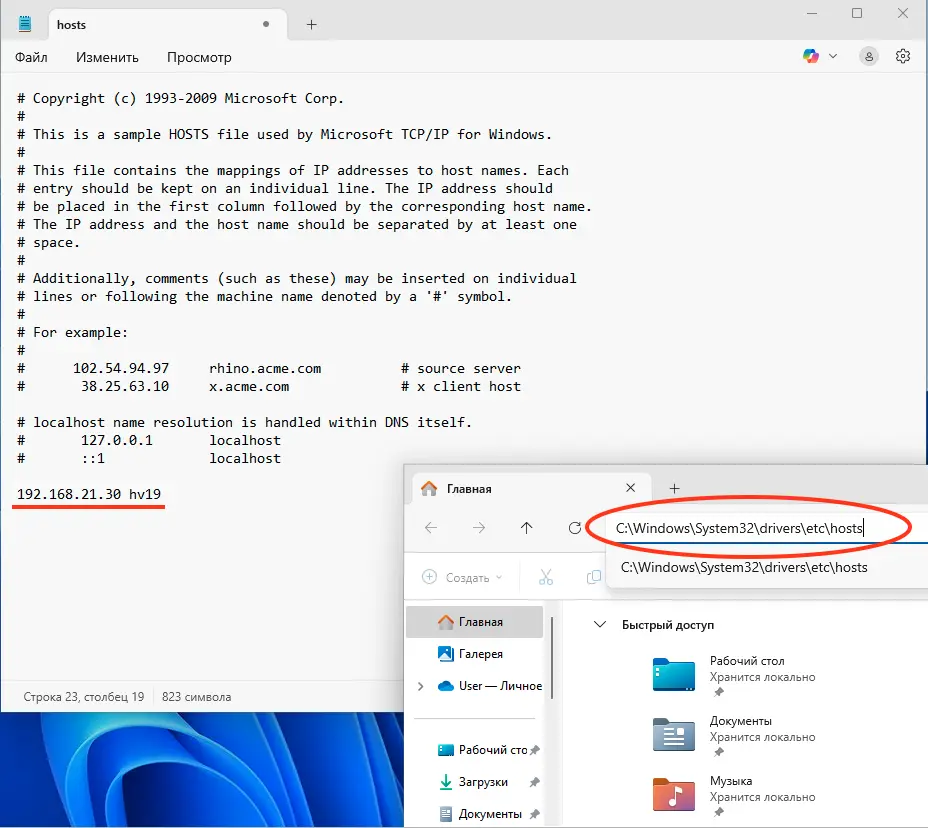
Task: Open the Создать dropdown in Explorer
Action: pos(462,577)
